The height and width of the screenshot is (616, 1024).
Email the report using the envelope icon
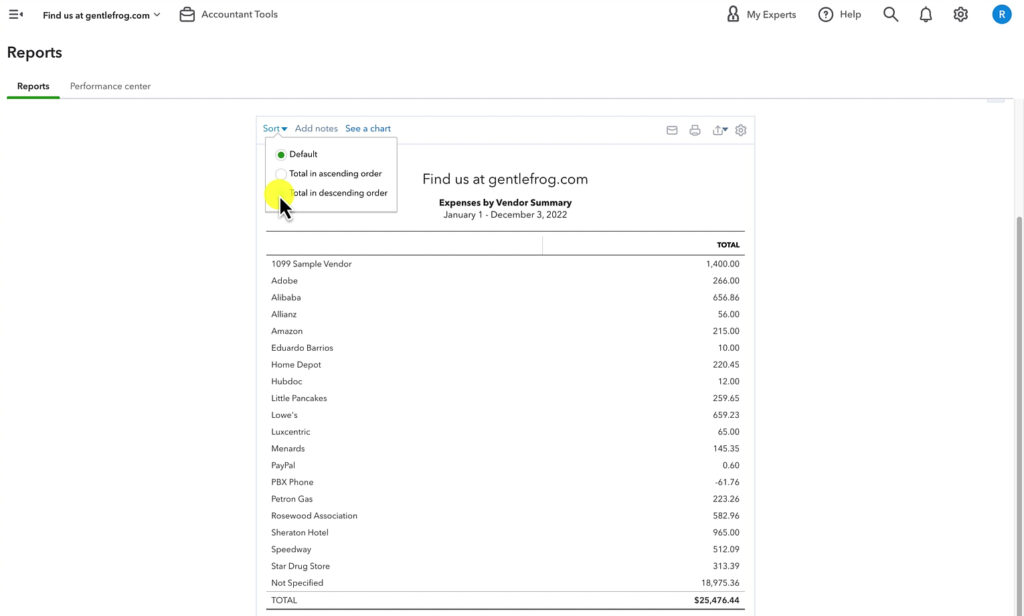[x=671, y=130]
